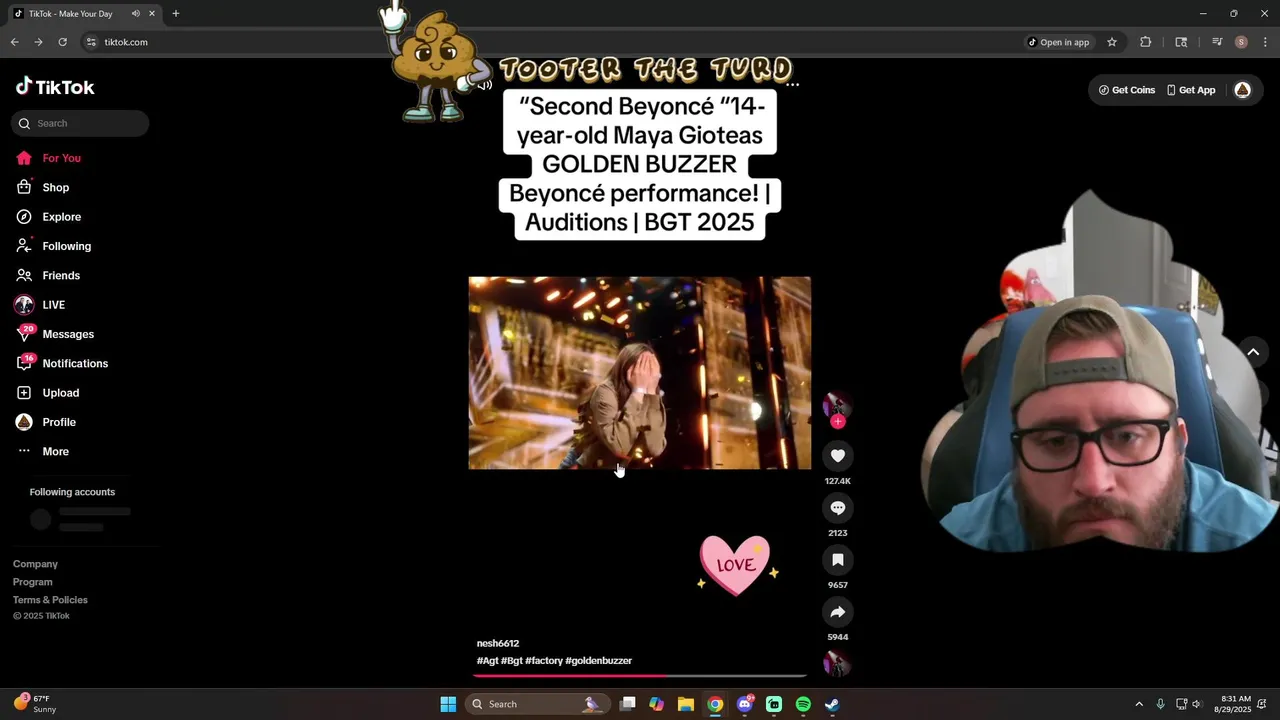Open a new browser tab
The image size is (1280, 720).
pyautogui.click(x=175, y=14)
